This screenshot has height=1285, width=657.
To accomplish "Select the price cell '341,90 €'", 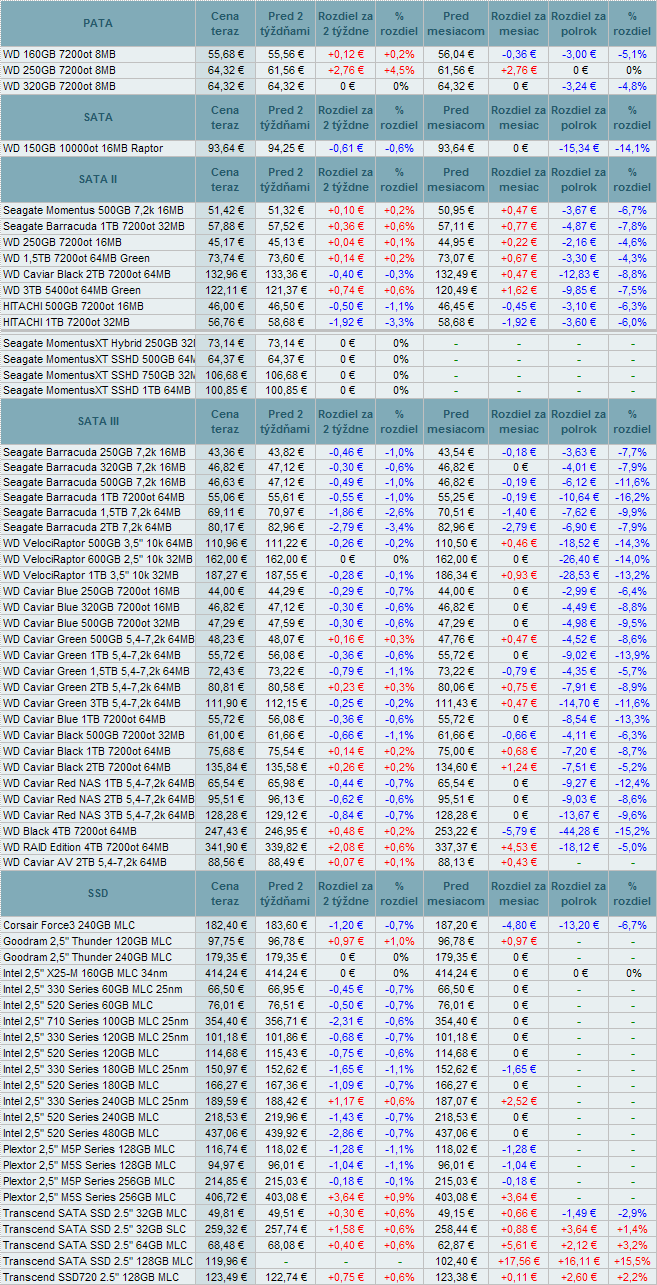I will coord(226,848).
